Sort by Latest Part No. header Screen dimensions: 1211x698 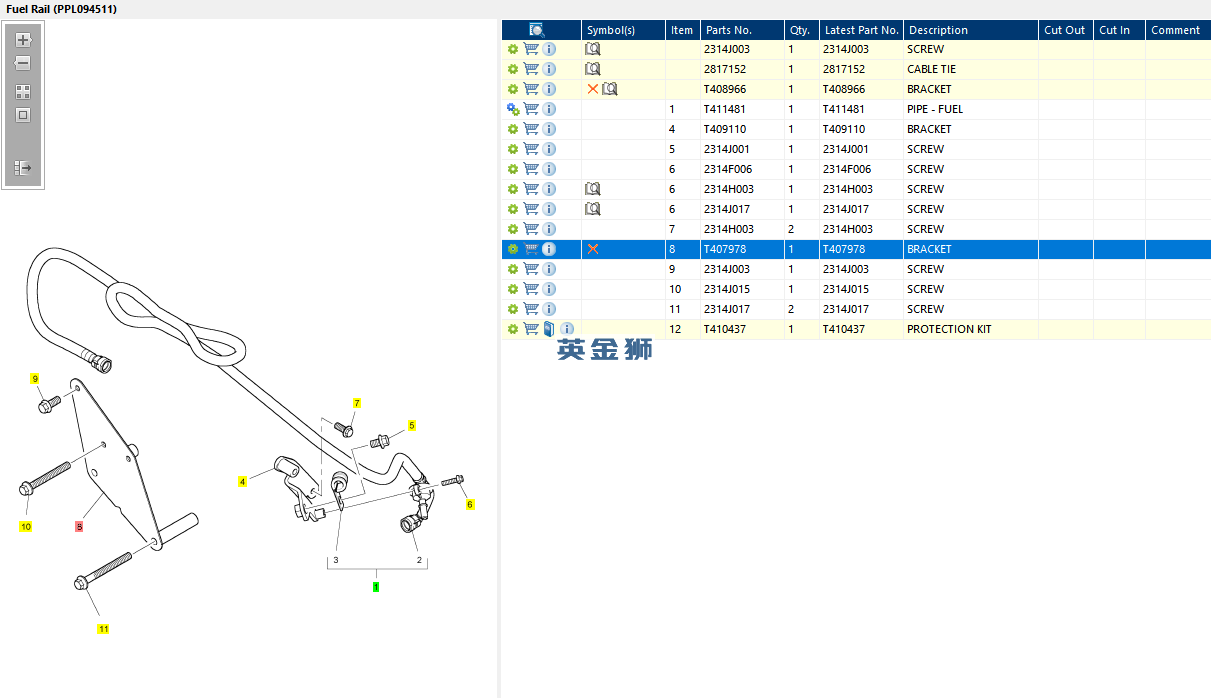tap(861, 30)
